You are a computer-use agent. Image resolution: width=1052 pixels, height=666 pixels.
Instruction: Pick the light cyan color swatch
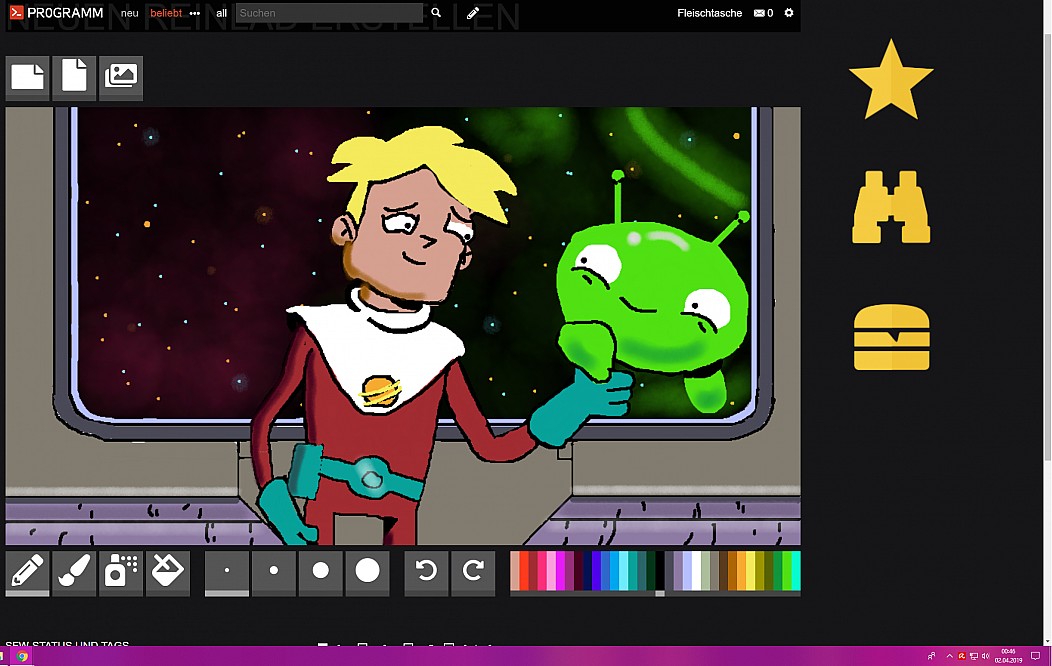pos(623,571)
